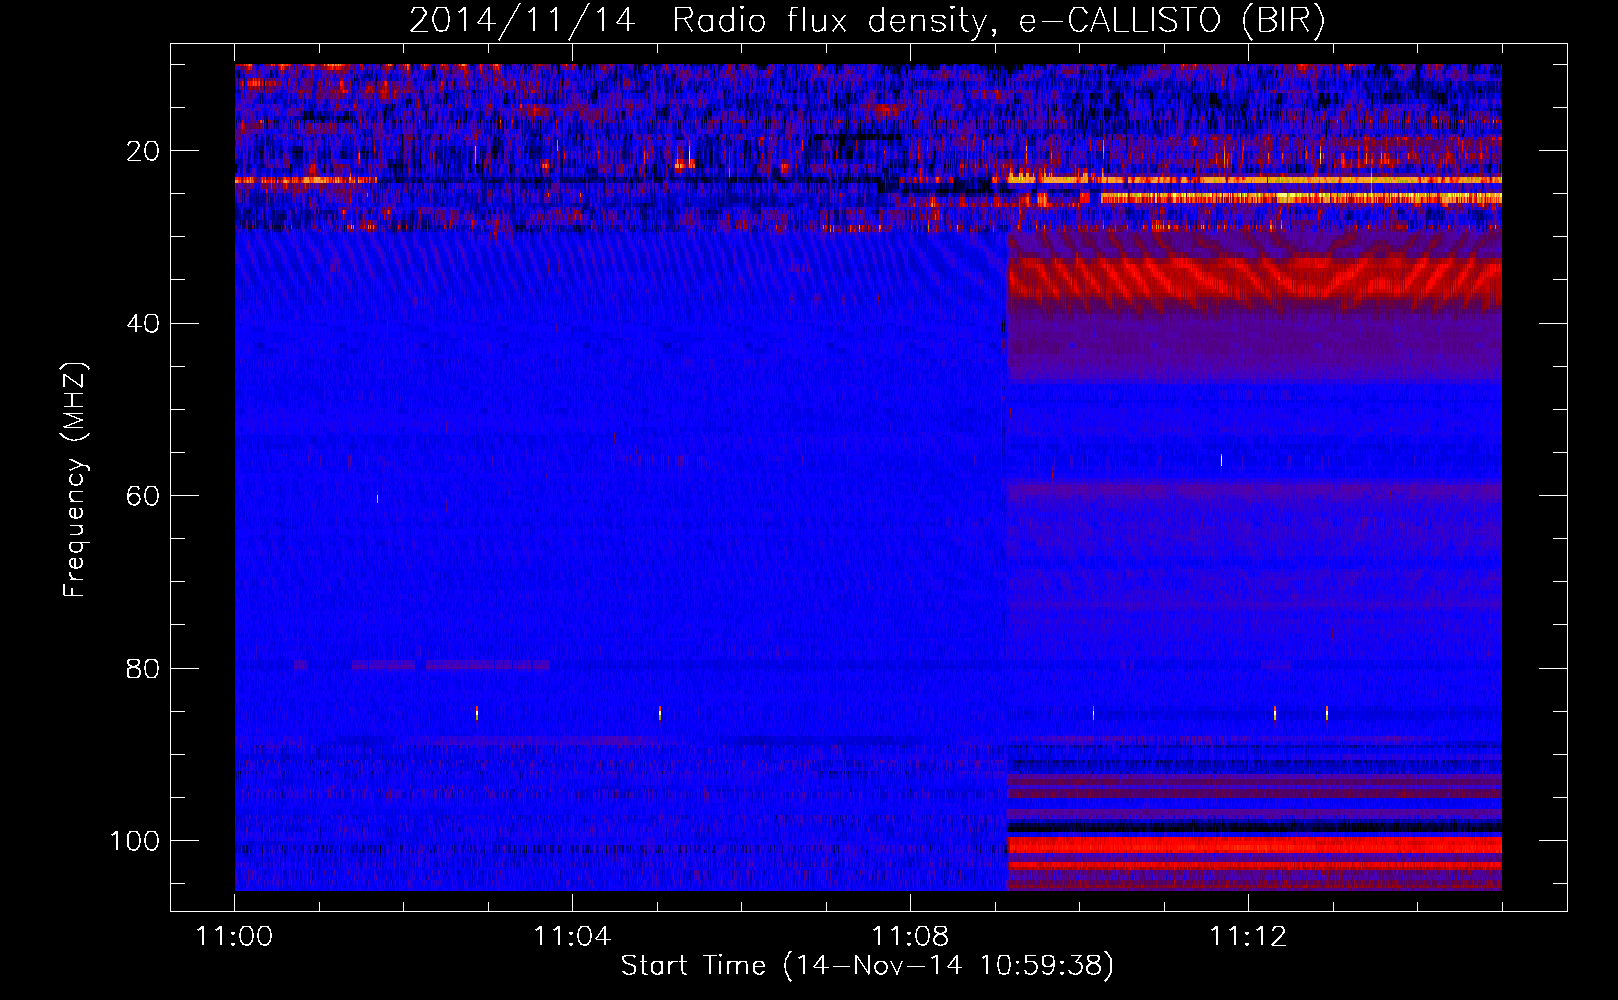Click the 11:04 time tick label
The image size is (1618, 1000).
click(x=572, y=936)
